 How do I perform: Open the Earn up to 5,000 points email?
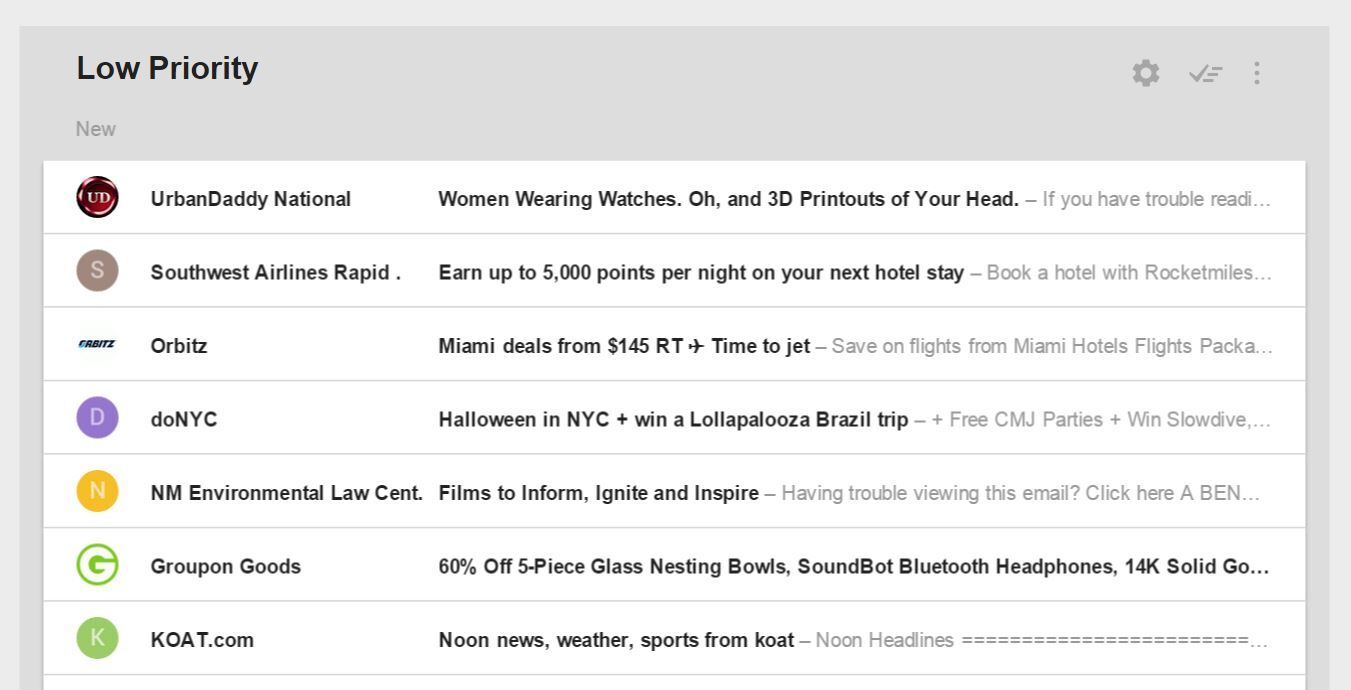[x=700, y=272]
